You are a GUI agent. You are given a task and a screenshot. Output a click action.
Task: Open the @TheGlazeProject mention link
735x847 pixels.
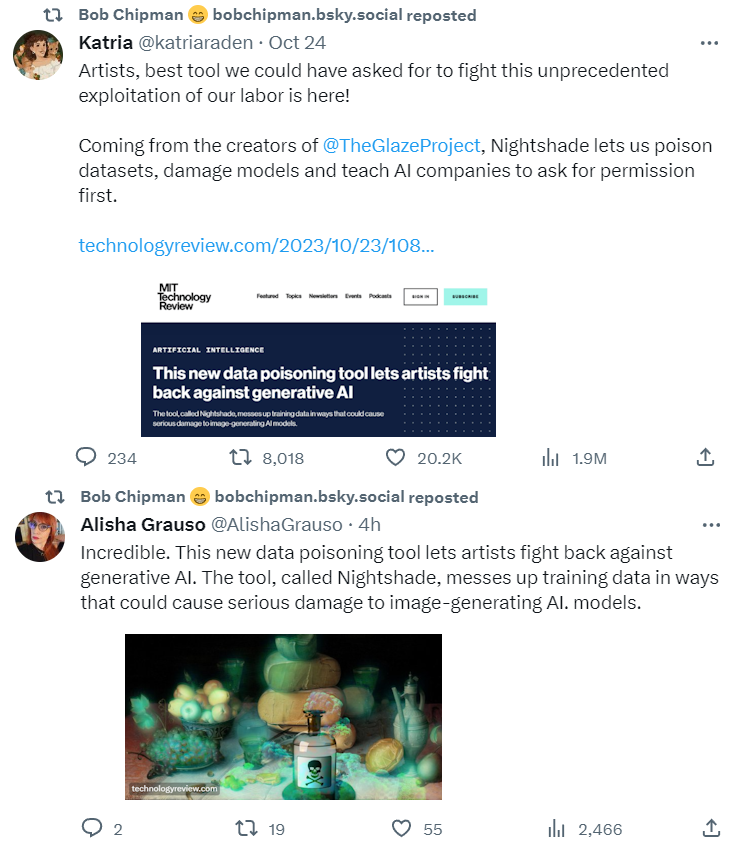[401, 145]
